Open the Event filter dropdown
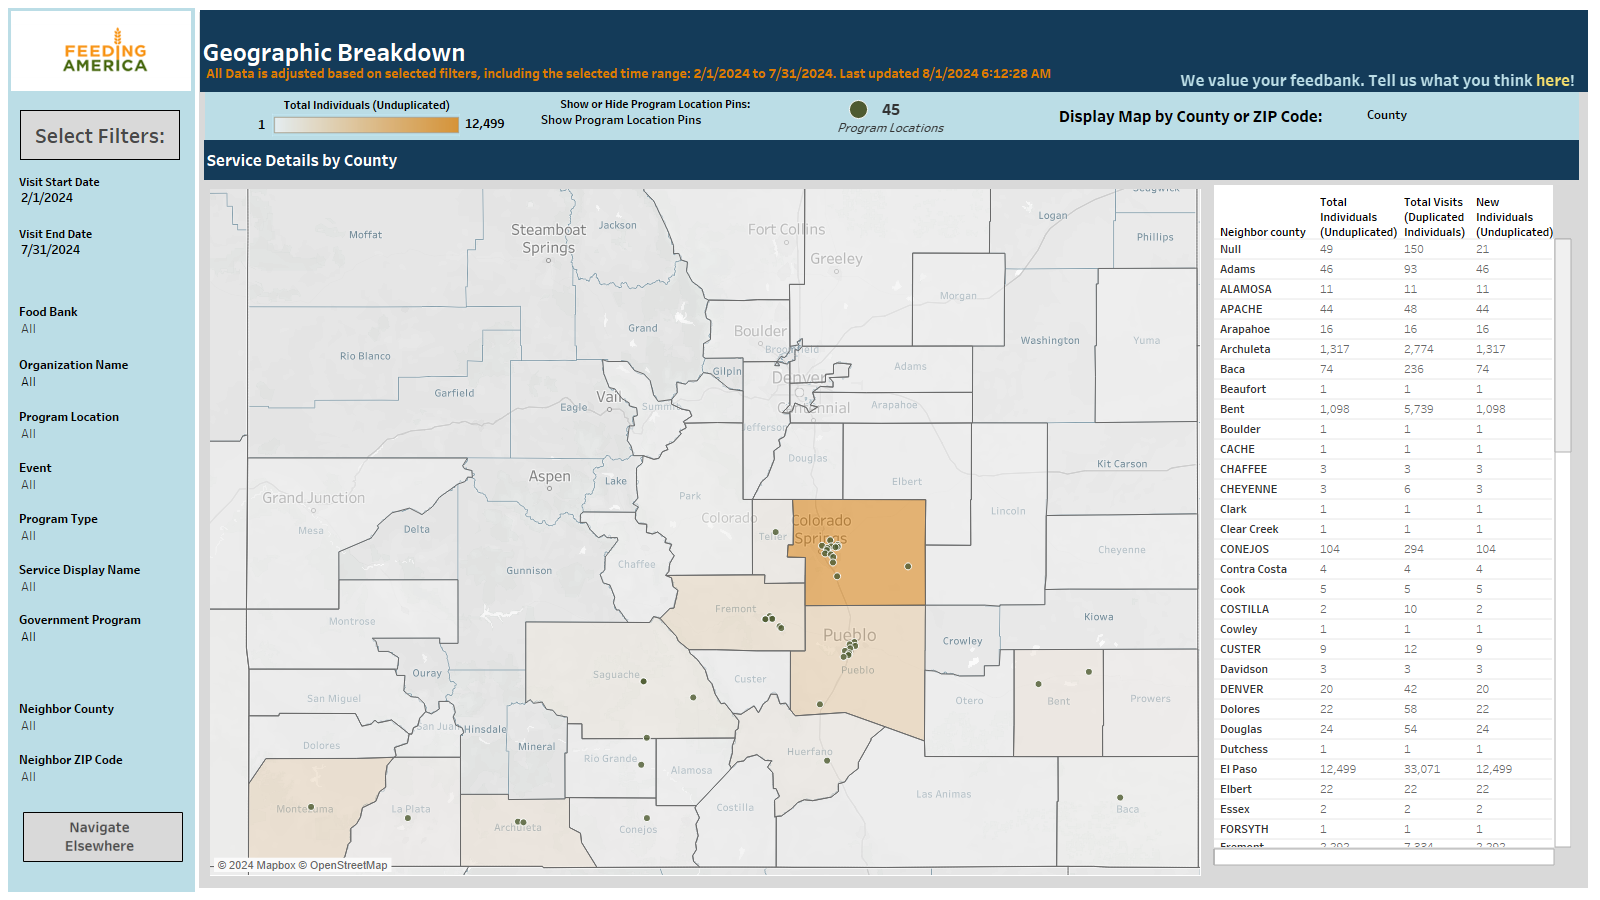This screenshot has width=1600, height=900. coord(100,485)
